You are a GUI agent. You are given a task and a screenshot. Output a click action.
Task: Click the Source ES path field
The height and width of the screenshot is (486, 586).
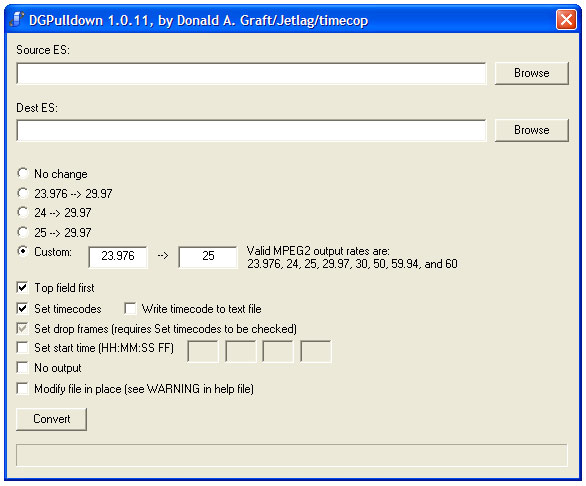tap(252, 73)
